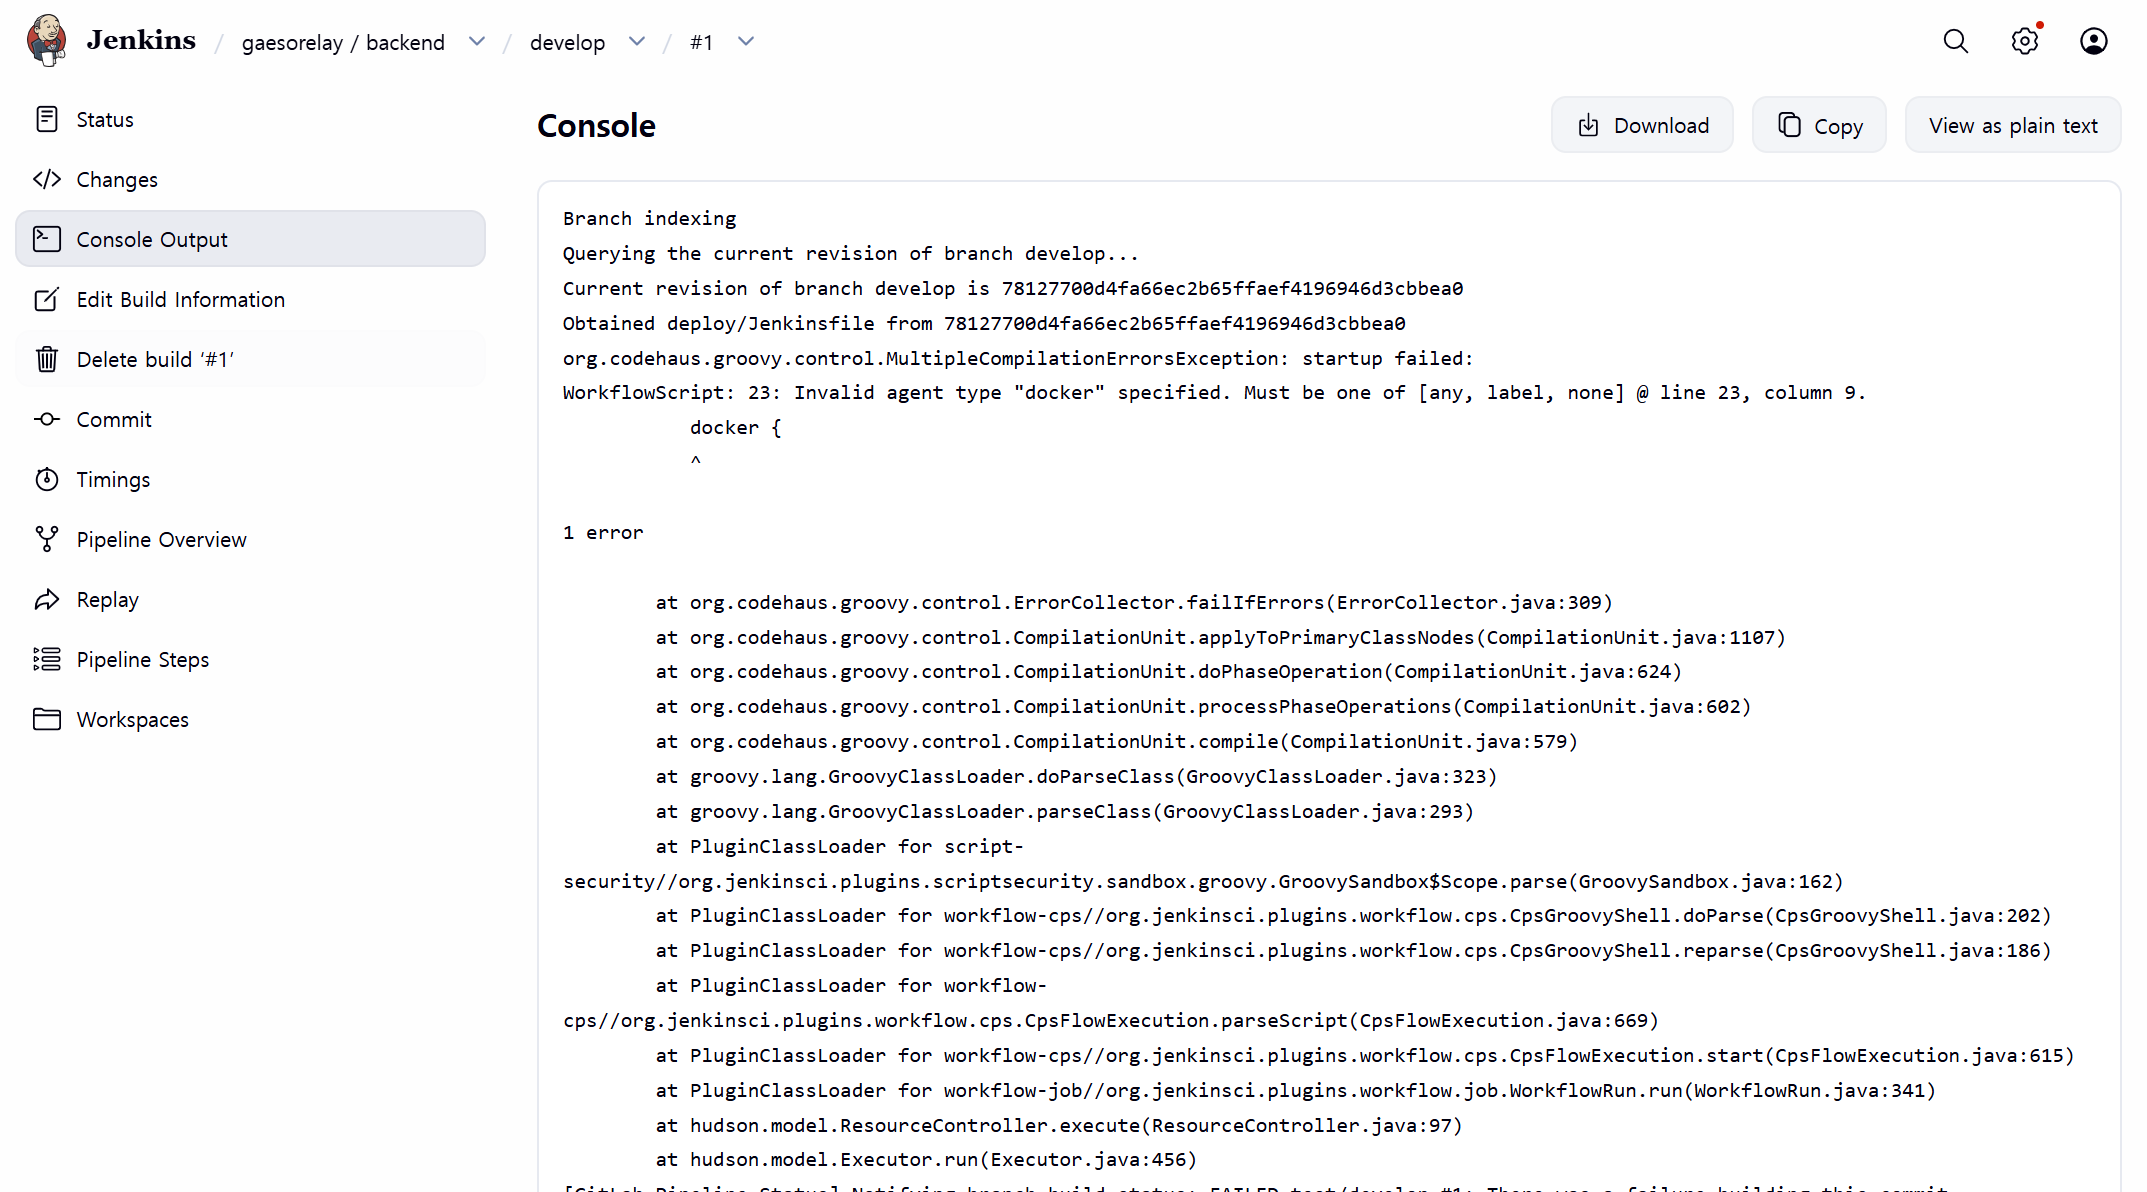Go to the Commit sidebar link
The image size is (2147, 1192).
coord(114,420)
